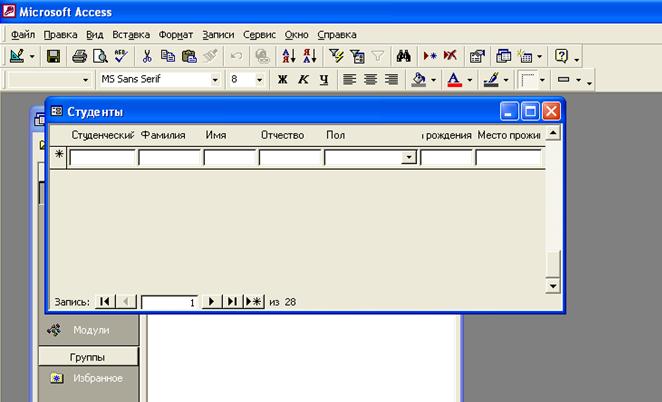Click Filter by Form icon
662x402 pixels.
point(357,56)
